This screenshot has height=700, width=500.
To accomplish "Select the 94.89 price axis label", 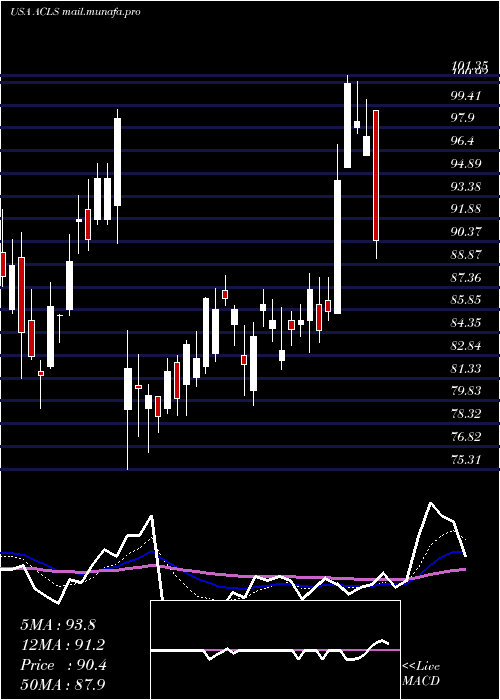I will (466, 163).
